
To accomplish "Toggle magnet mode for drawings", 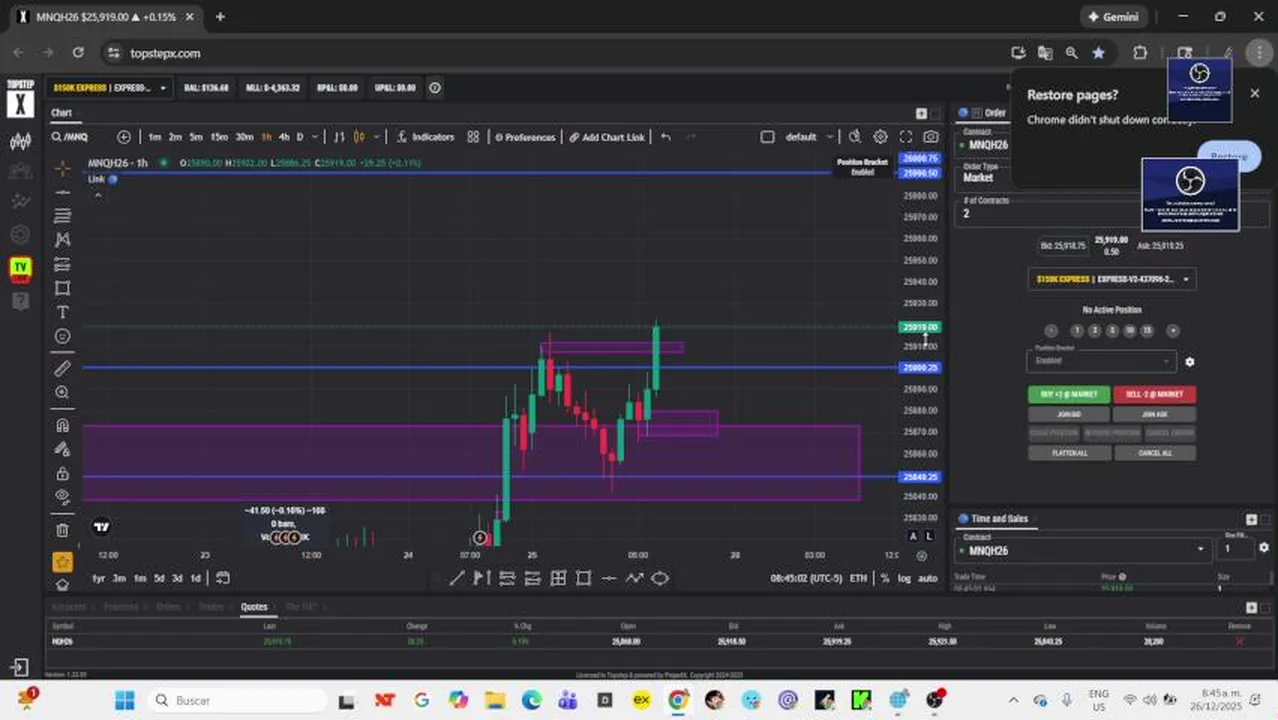I will tap(62, 425).
